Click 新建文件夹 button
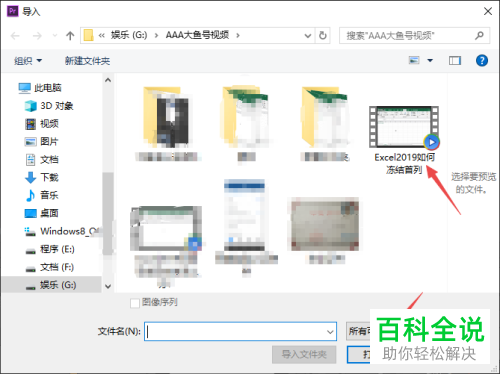The image size is (500, 374). [x=87, y=61]
